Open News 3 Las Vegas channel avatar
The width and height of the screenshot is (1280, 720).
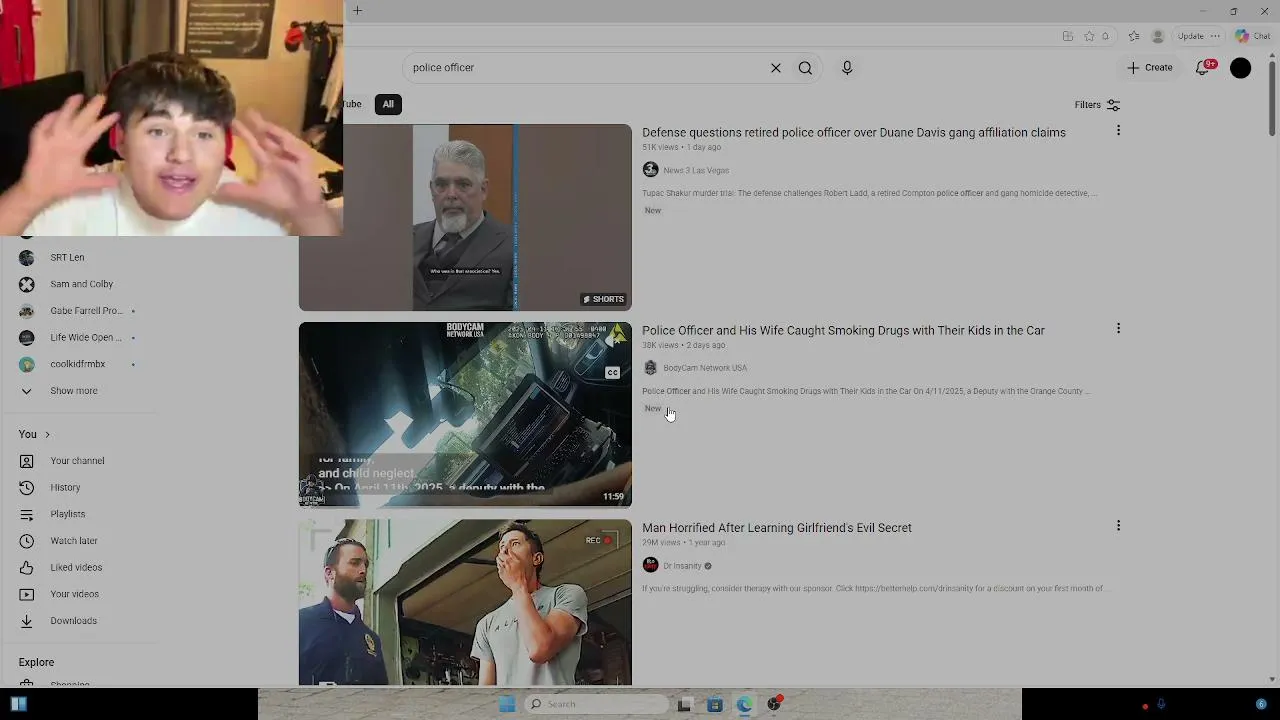[x=650, y=170]
